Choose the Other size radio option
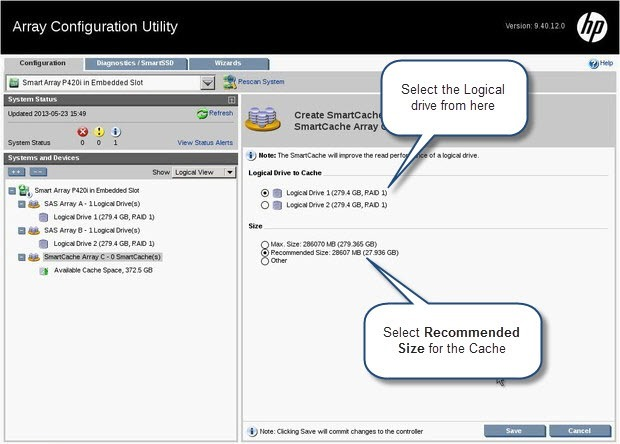Screen dimensions: 620x444 [x=265, y=261]
